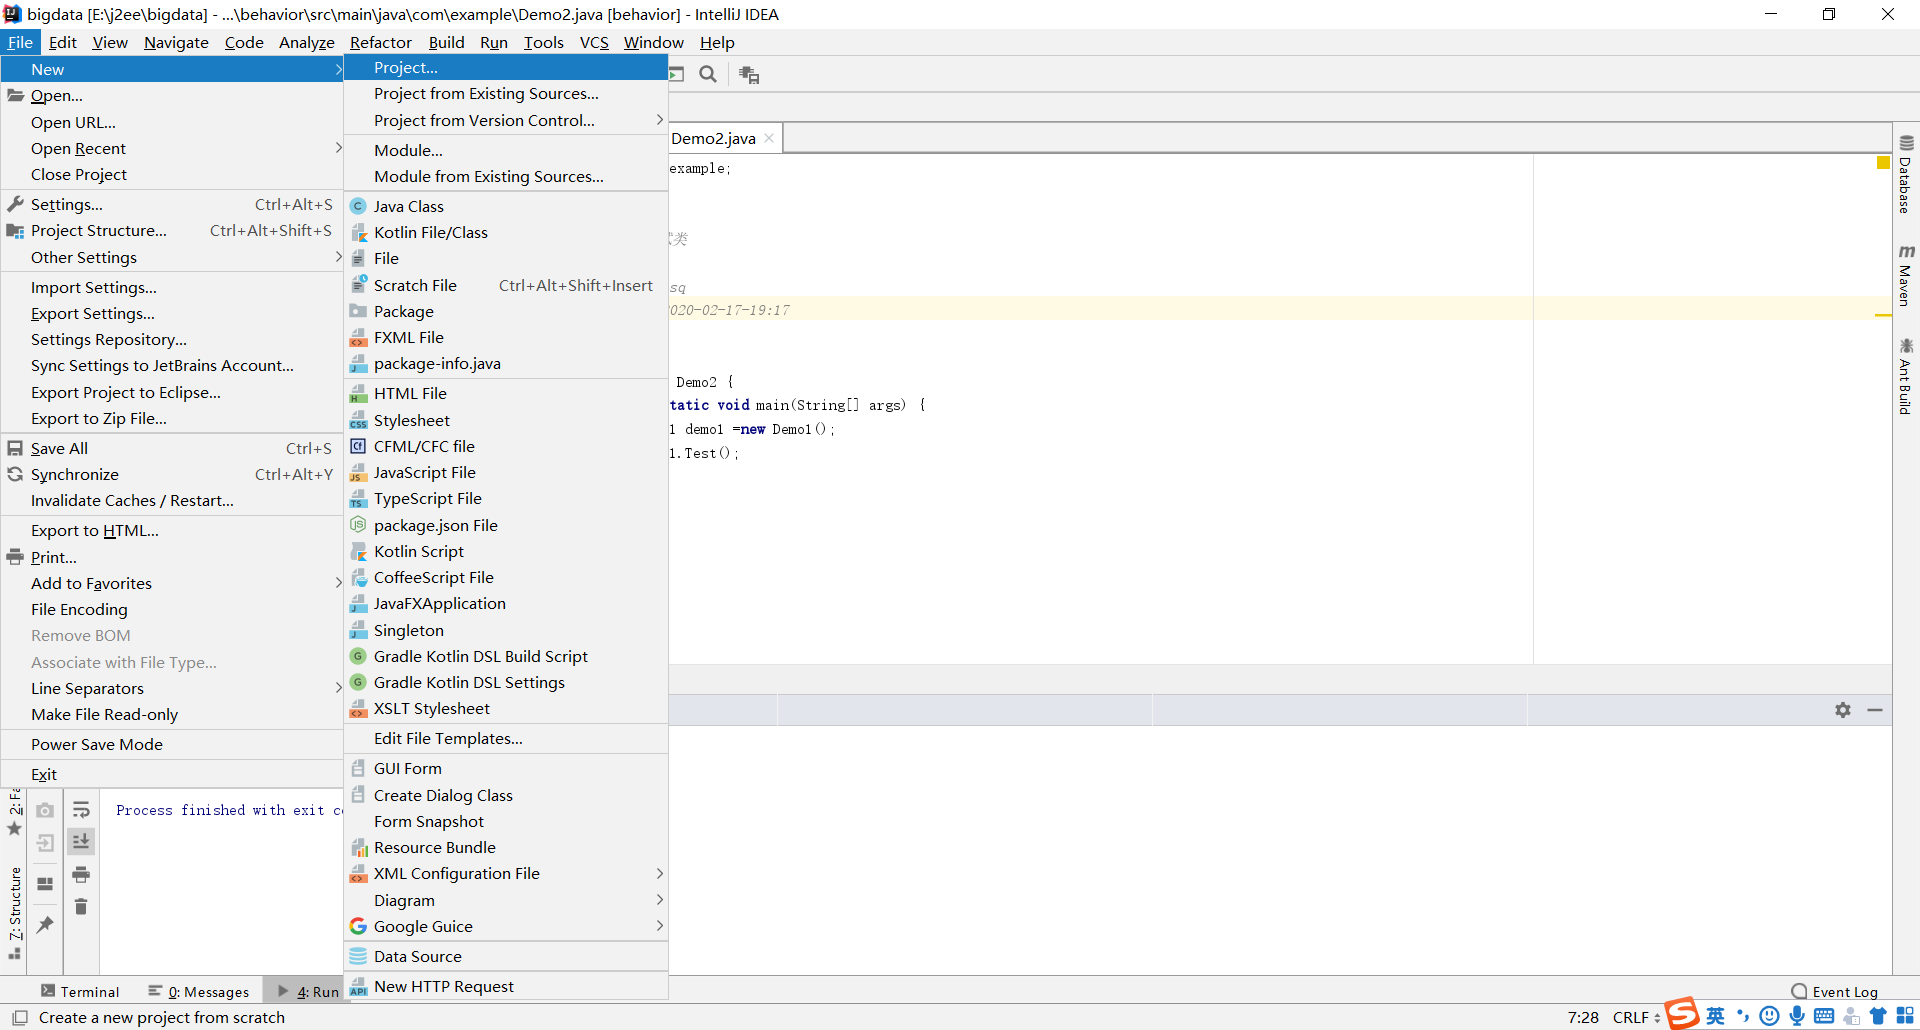Expand the Google Guice submenu
The image size is (1920, 1030).
pos(506,926)
